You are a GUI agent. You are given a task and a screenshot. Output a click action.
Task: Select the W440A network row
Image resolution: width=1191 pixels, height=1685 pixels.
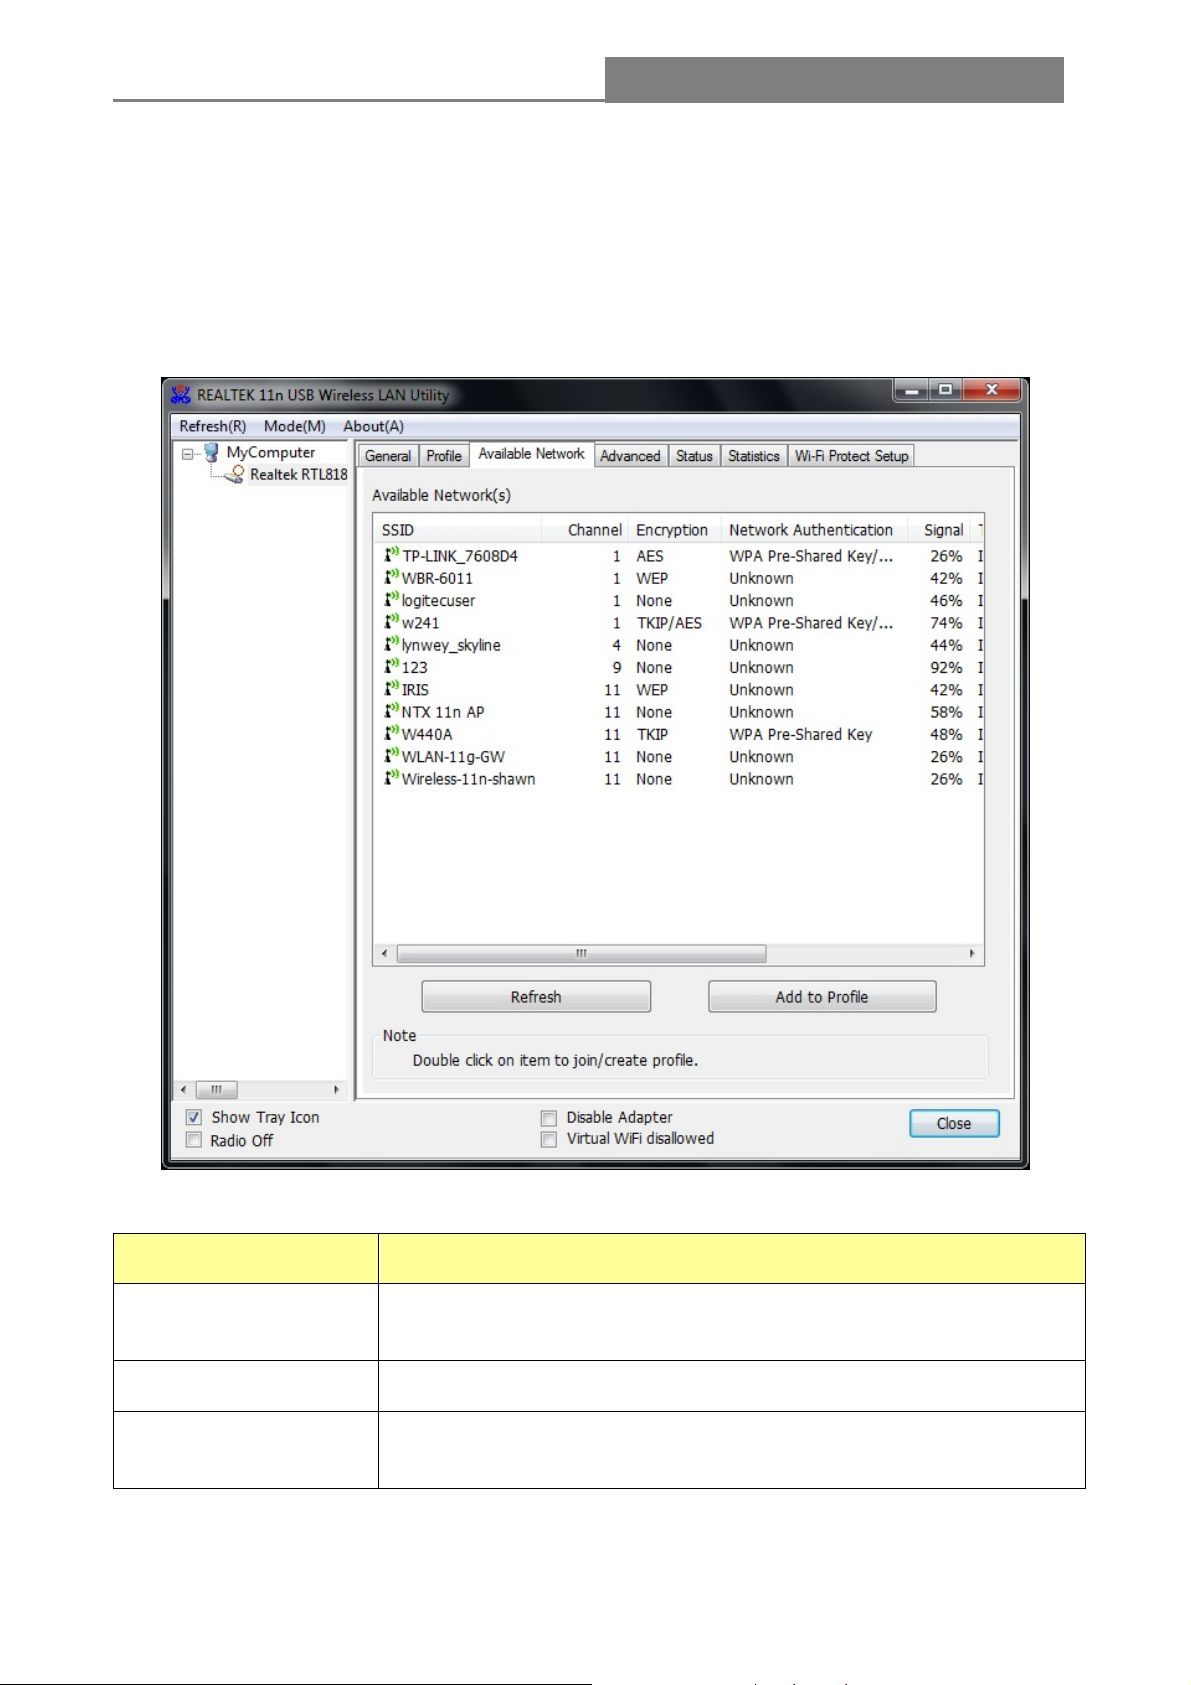pos(679,734)
